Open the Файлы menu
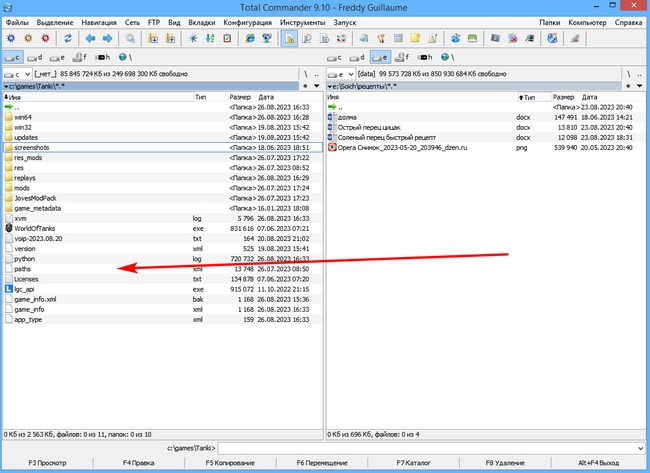Screen dimensions: 650x473 pos(17,22)
